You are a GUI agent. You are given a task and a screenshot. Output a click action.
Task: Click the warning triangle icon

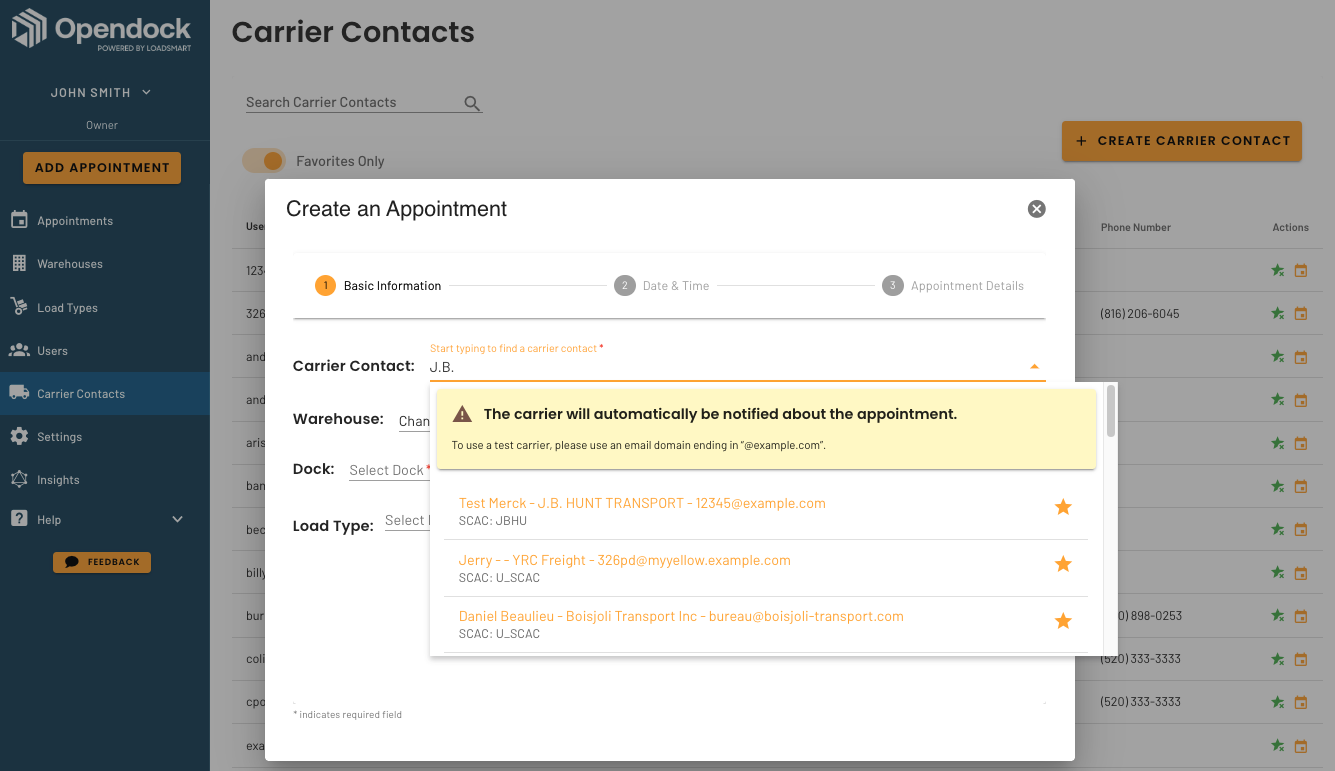point(462,414)
